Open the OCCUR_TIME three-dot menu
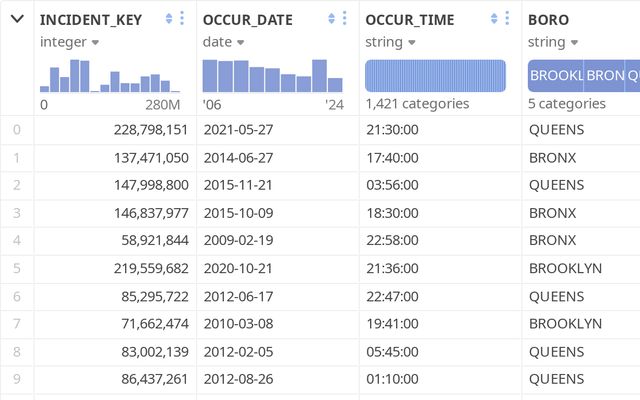The image size is (640, 400). click(508, 19)
